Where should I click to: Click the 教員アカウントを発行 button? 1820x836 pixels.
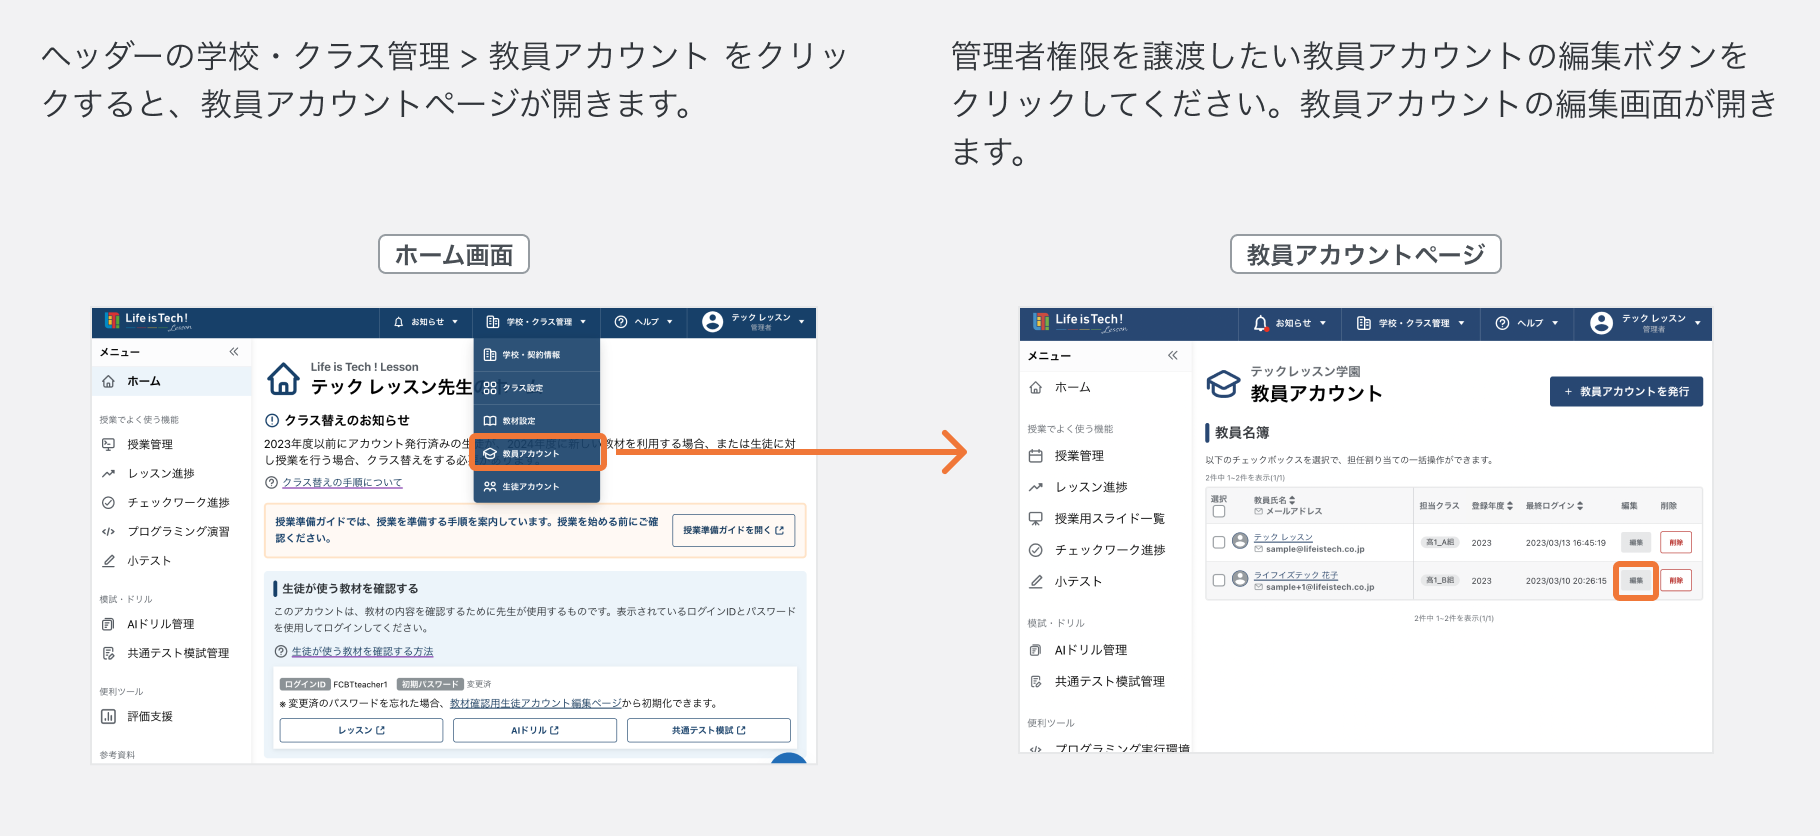click(1626, 391)
